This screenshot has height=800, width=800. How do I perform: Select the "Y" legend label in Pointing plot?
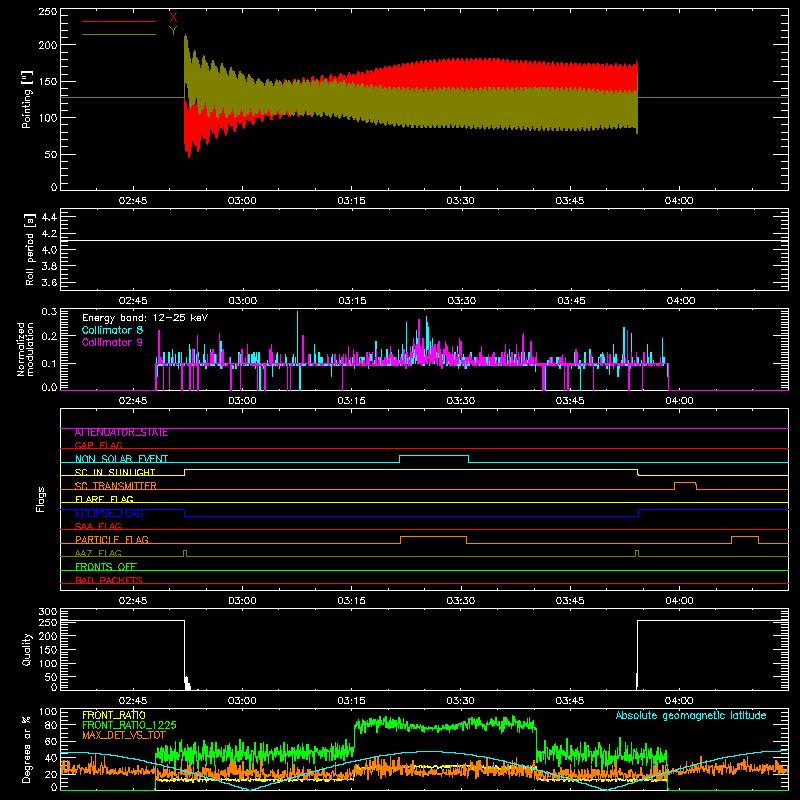tap(173, 31)
